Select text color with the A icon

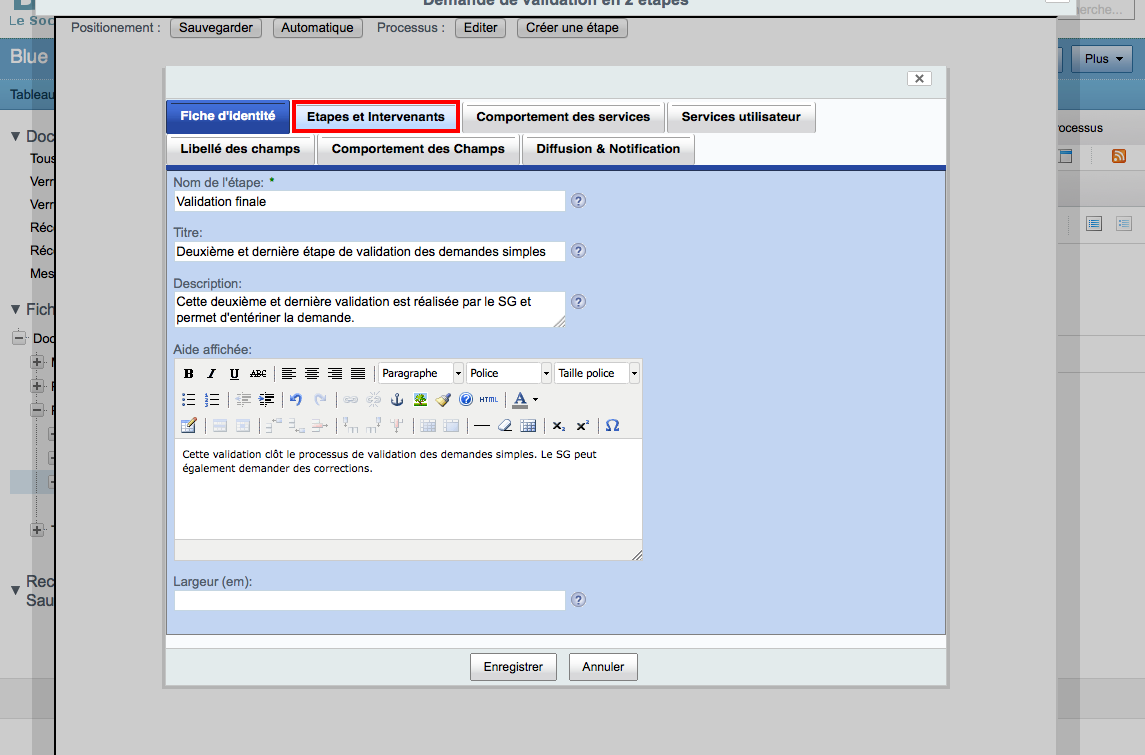(520, 399)
